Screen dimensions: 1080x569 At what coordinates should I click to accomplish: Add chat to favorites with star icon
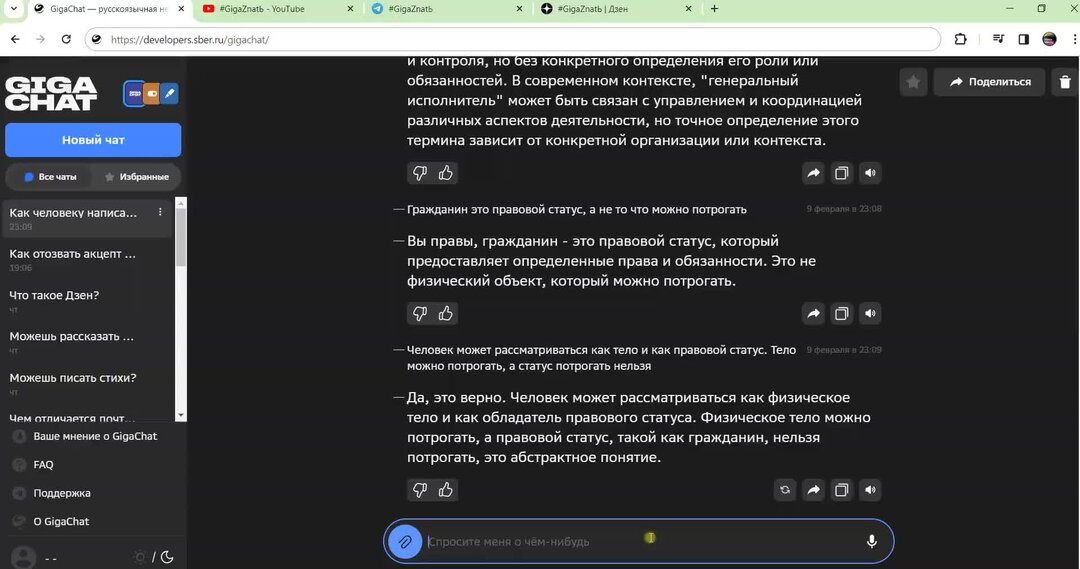tap(913, 82)
